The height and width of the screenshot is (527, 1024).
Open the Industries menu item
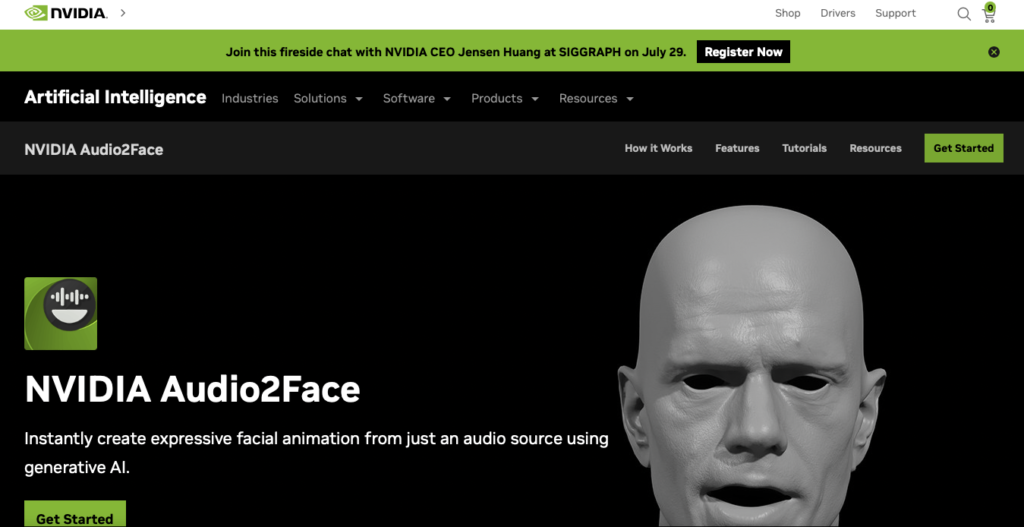point(249,99)
